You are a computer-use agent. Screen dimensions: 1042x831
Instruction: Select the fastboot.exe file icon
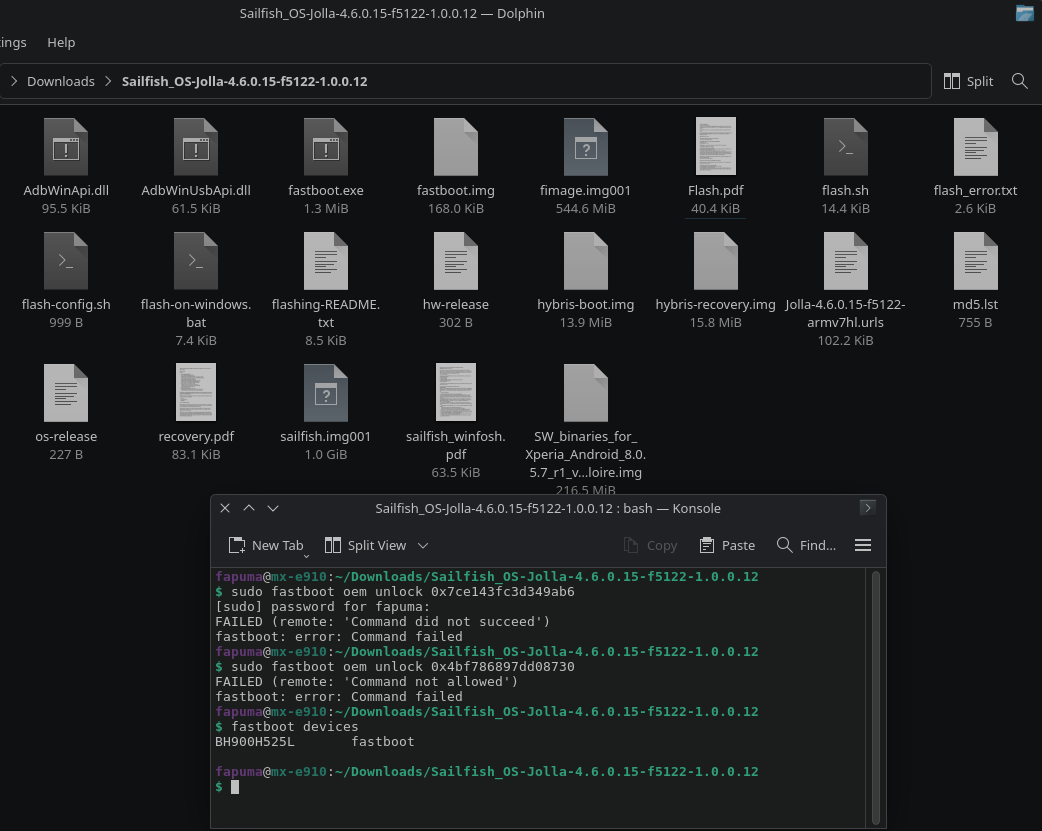[326, 147]
